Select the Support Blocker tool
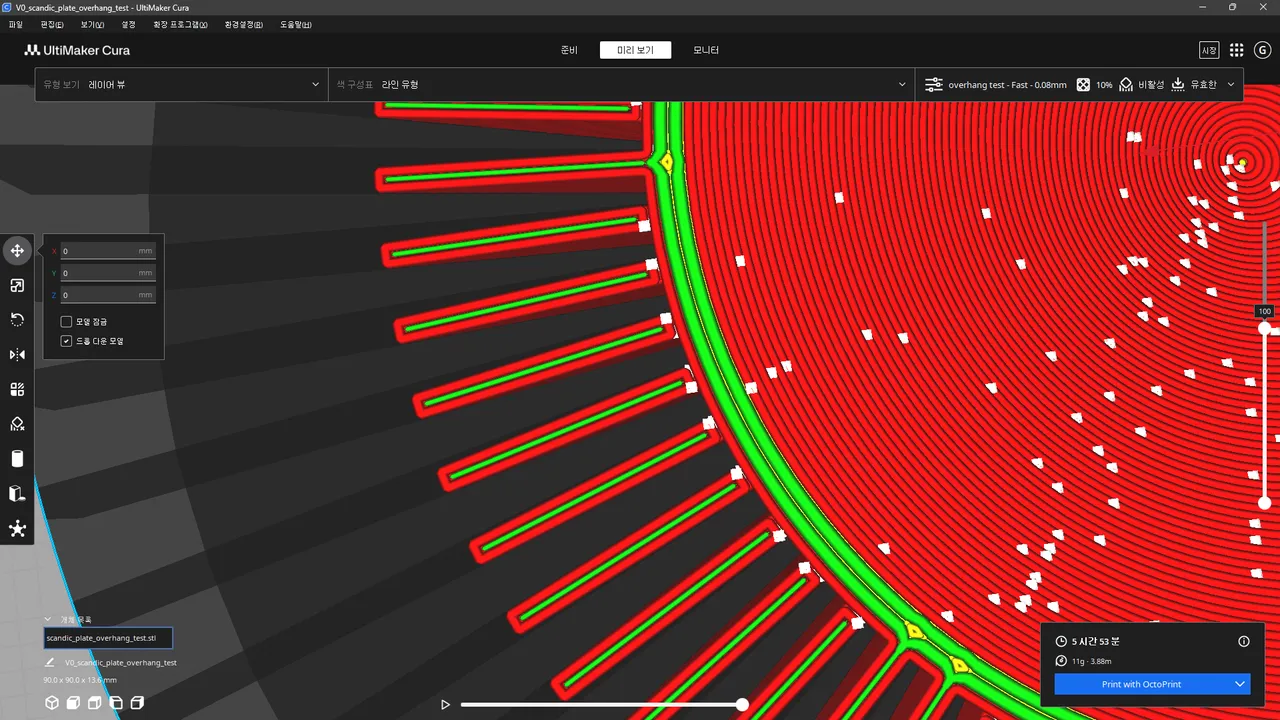The image size is (1280, 720). pyautogui.click(x=17, y=424)
